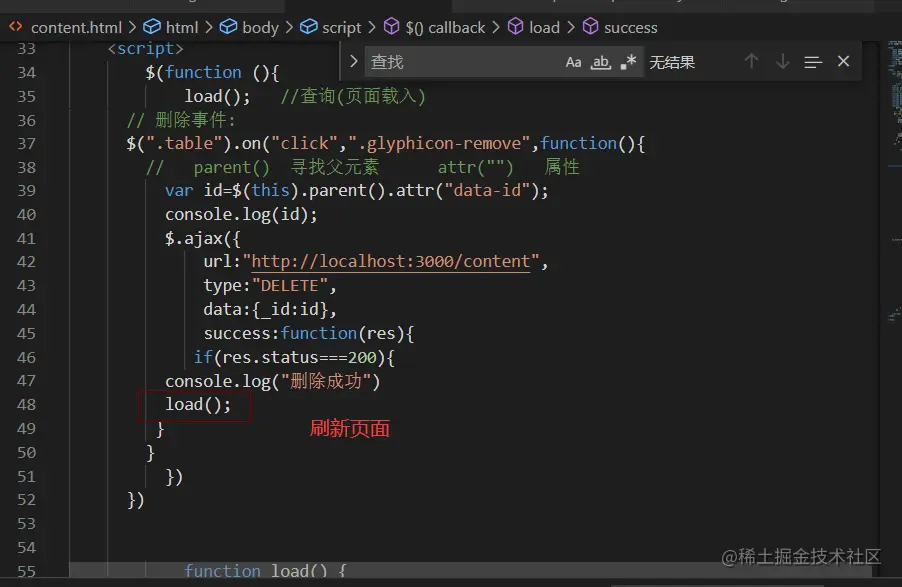Image resolution: width=902 pixels, height=587 pixels.
Task: Close the find widget
Action: click(x=843, y=61)
